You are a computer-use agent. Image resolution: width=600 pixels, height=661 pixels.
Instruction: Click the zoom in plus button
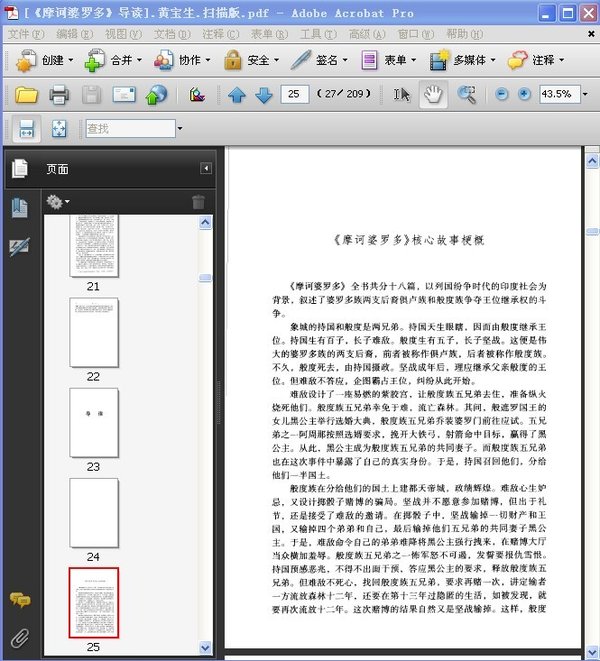click(x=524, y=94)
